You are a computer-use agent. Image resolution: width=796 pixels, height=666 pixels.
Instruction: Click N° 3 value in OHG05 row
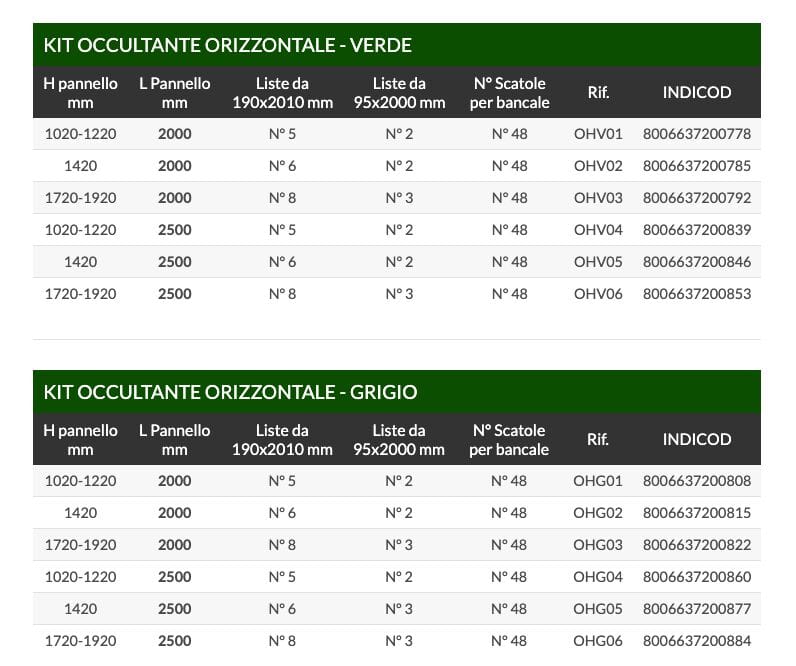point(399,609)
